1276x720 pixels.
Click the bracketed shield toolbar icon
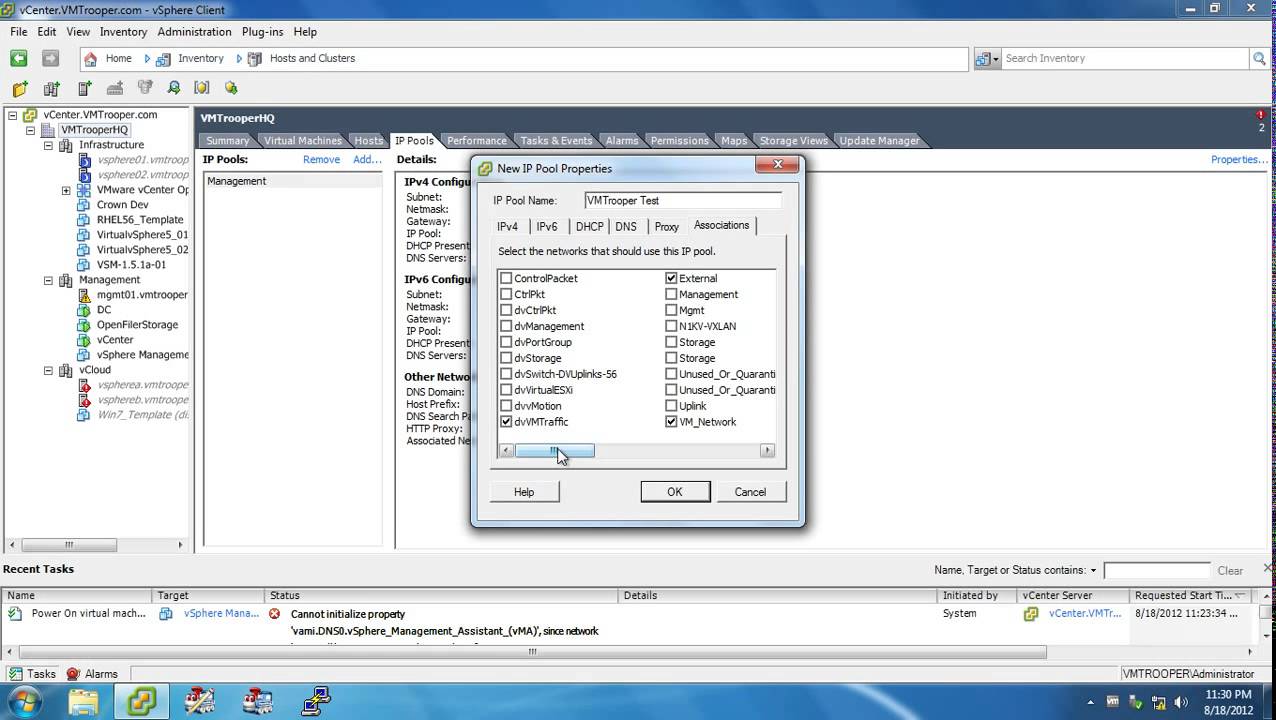pos(202,88)
